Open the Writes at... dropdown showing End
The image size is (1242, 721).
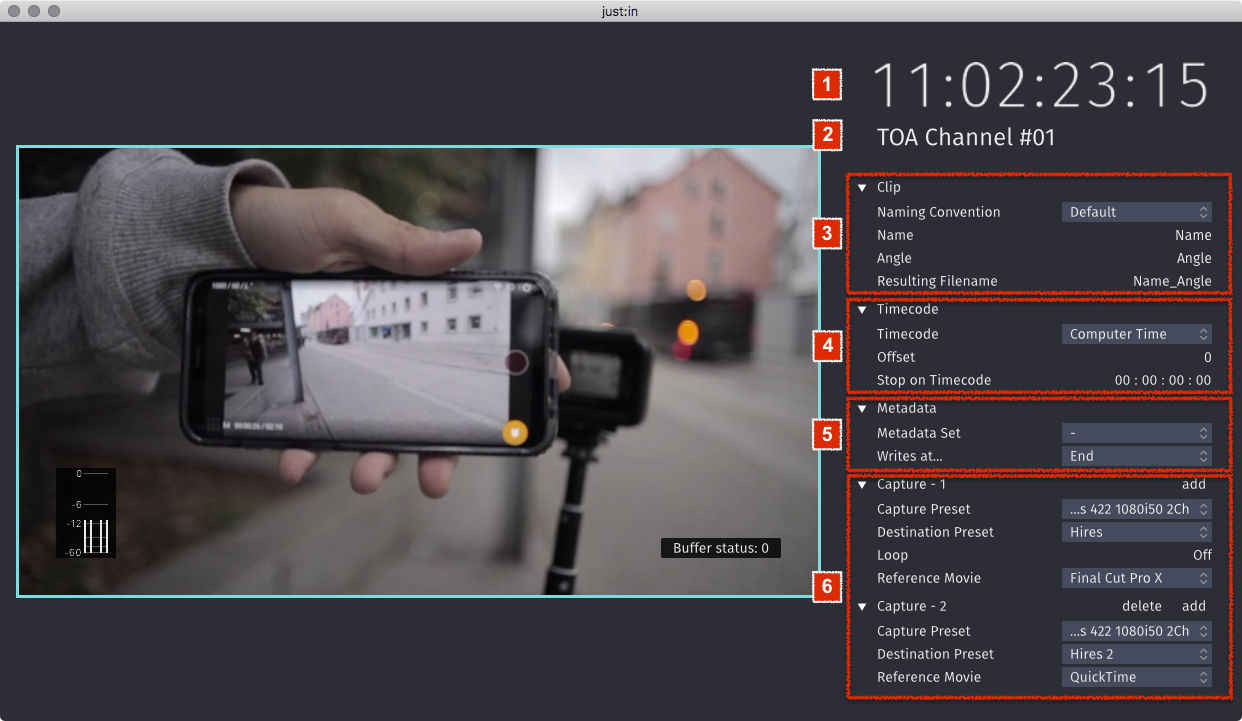click(x=1136, y=456)
